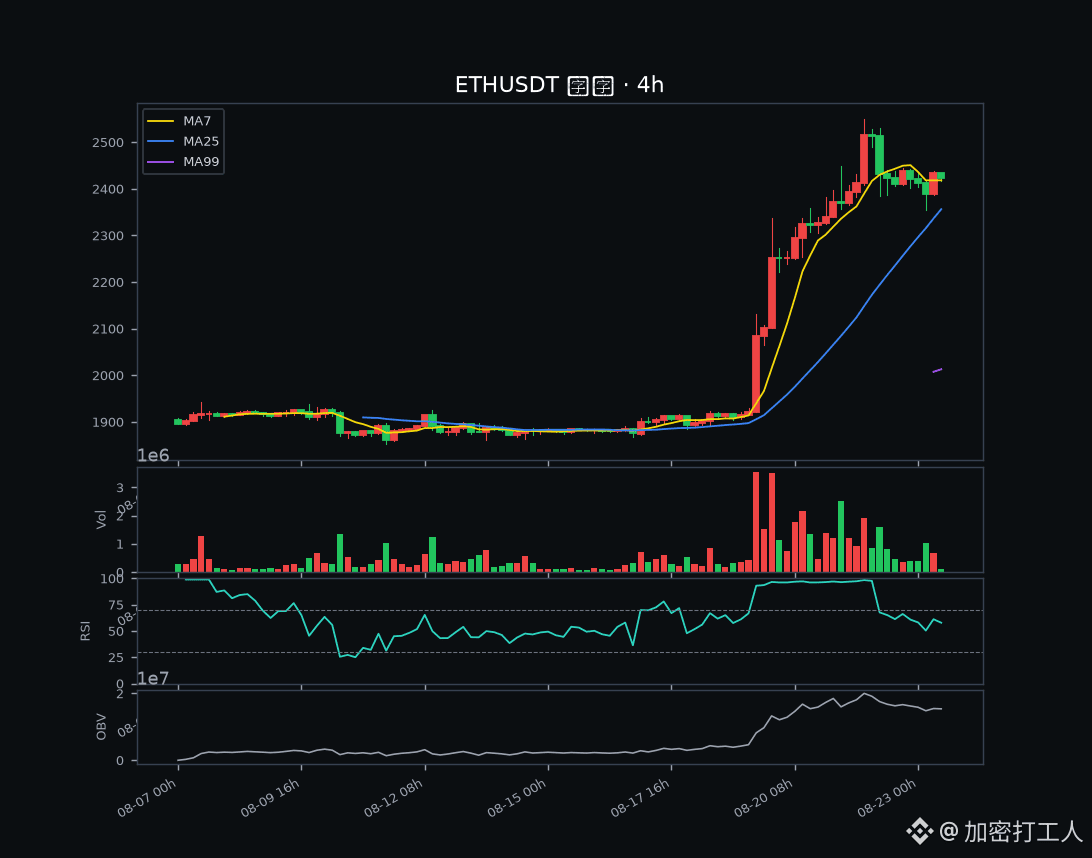Click the 08-12 08h date label
The image size is (1092, 858).
pos(393,798)
